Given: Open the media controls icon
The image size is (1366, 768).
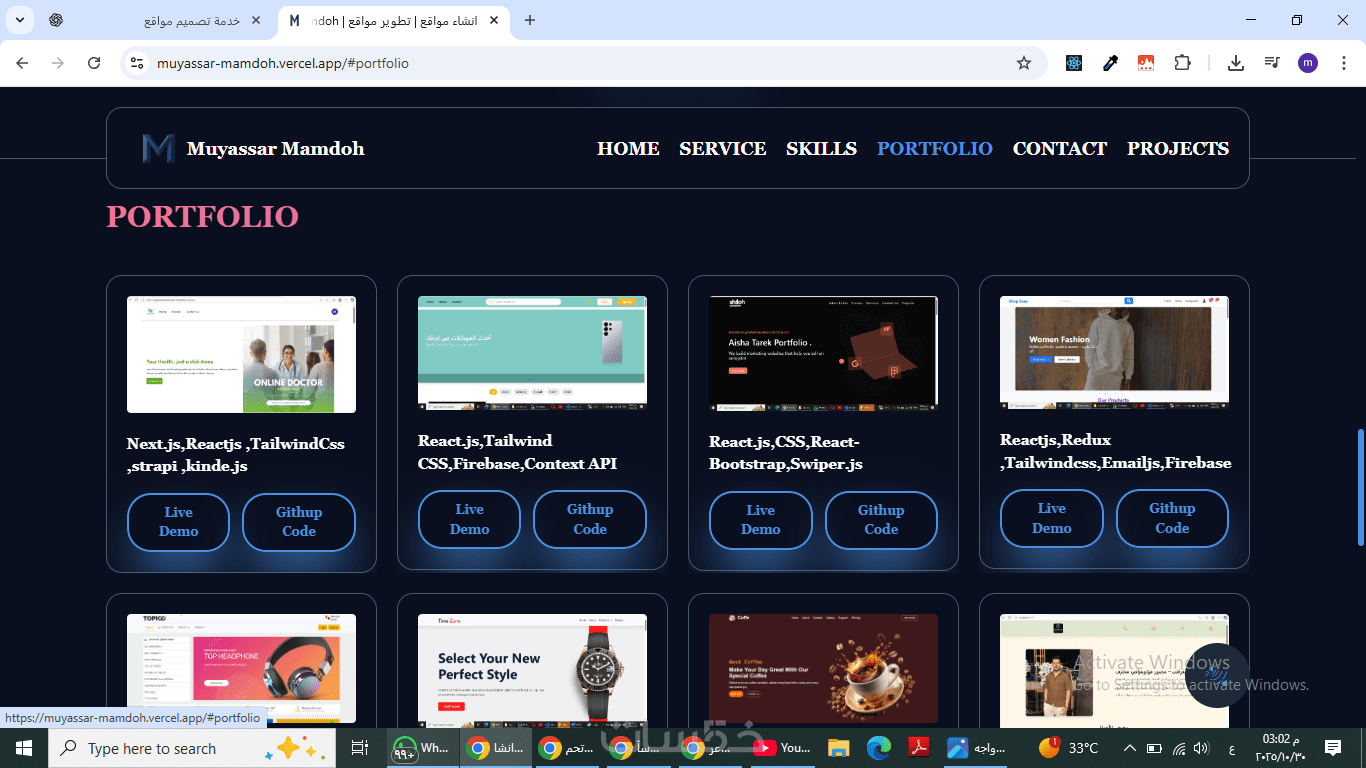Looking at the screenshot, I should tap(1272, 63).
